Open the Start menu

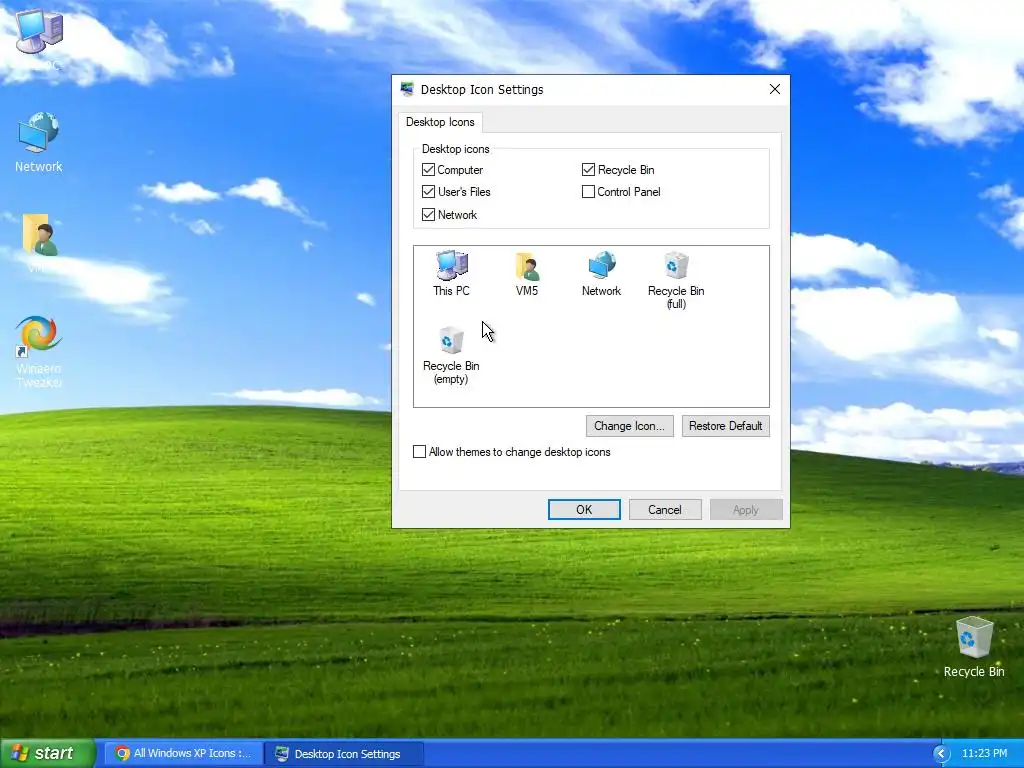48,754
